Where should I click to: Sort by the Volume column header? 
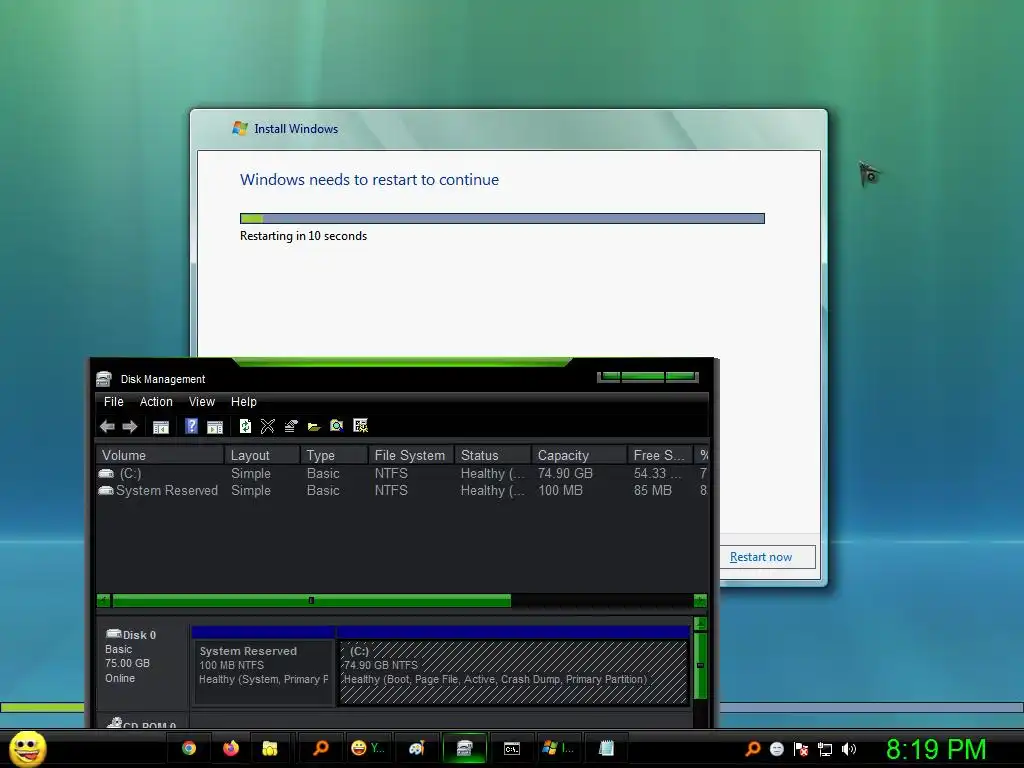[x=160, y=455]
